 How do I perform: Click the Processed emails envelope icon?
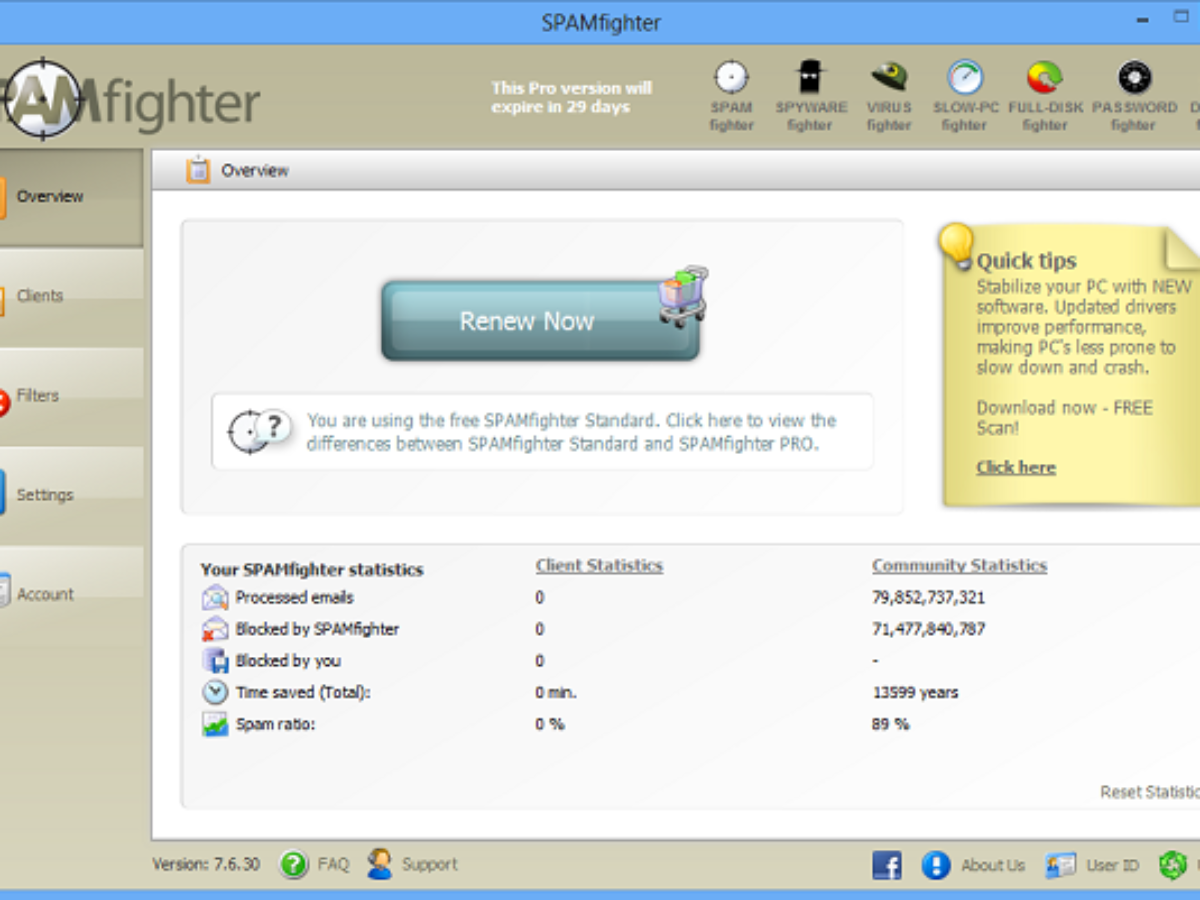(x=215, y=598)
